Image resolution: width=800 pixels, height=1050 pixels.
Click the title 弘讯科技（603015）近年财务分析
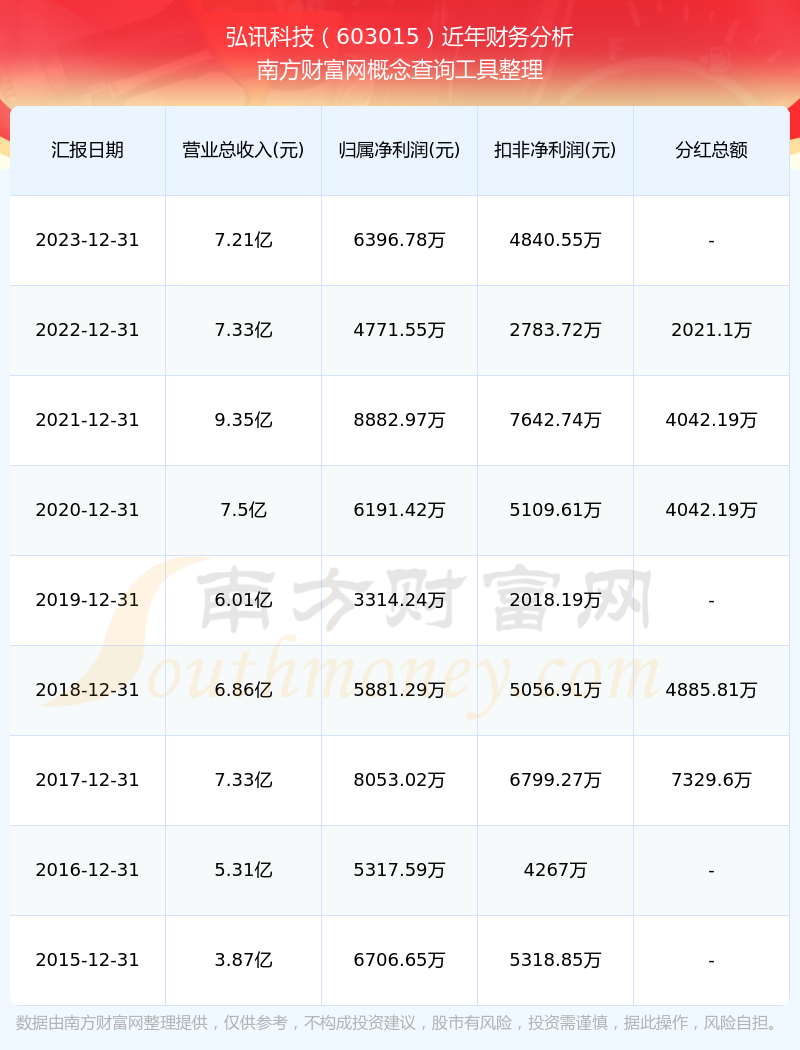click(400, 37)
